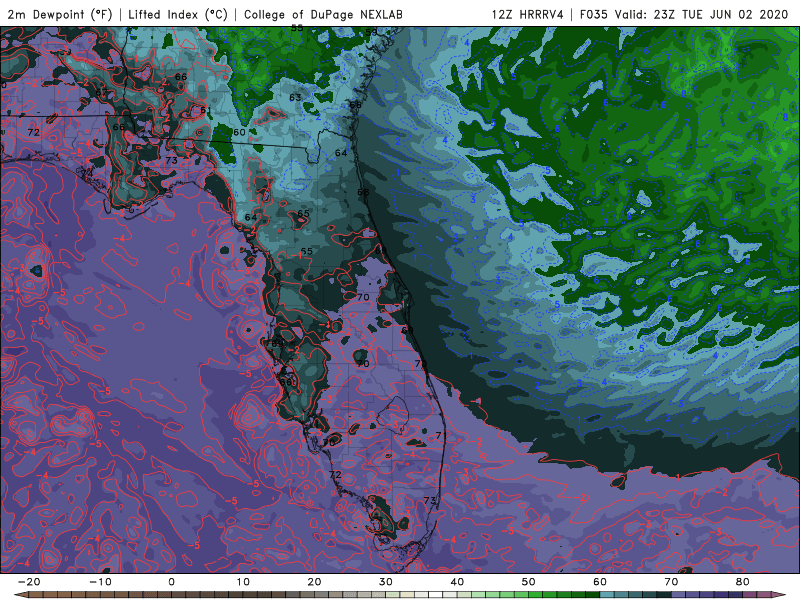Click the '12Z HRRRV4' model run label
Viewport: 800px width, 600px height.
point(528,14)
